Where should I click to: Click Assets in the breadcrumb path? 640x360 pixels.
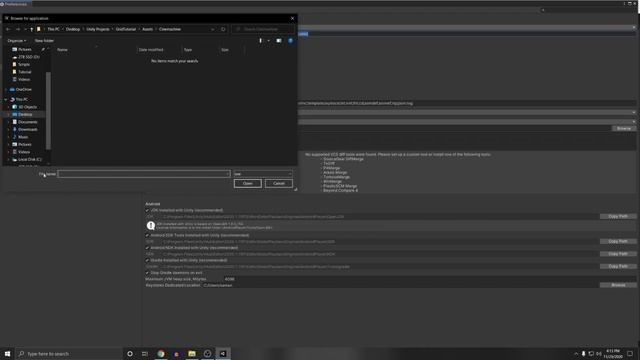coord(147,29)
